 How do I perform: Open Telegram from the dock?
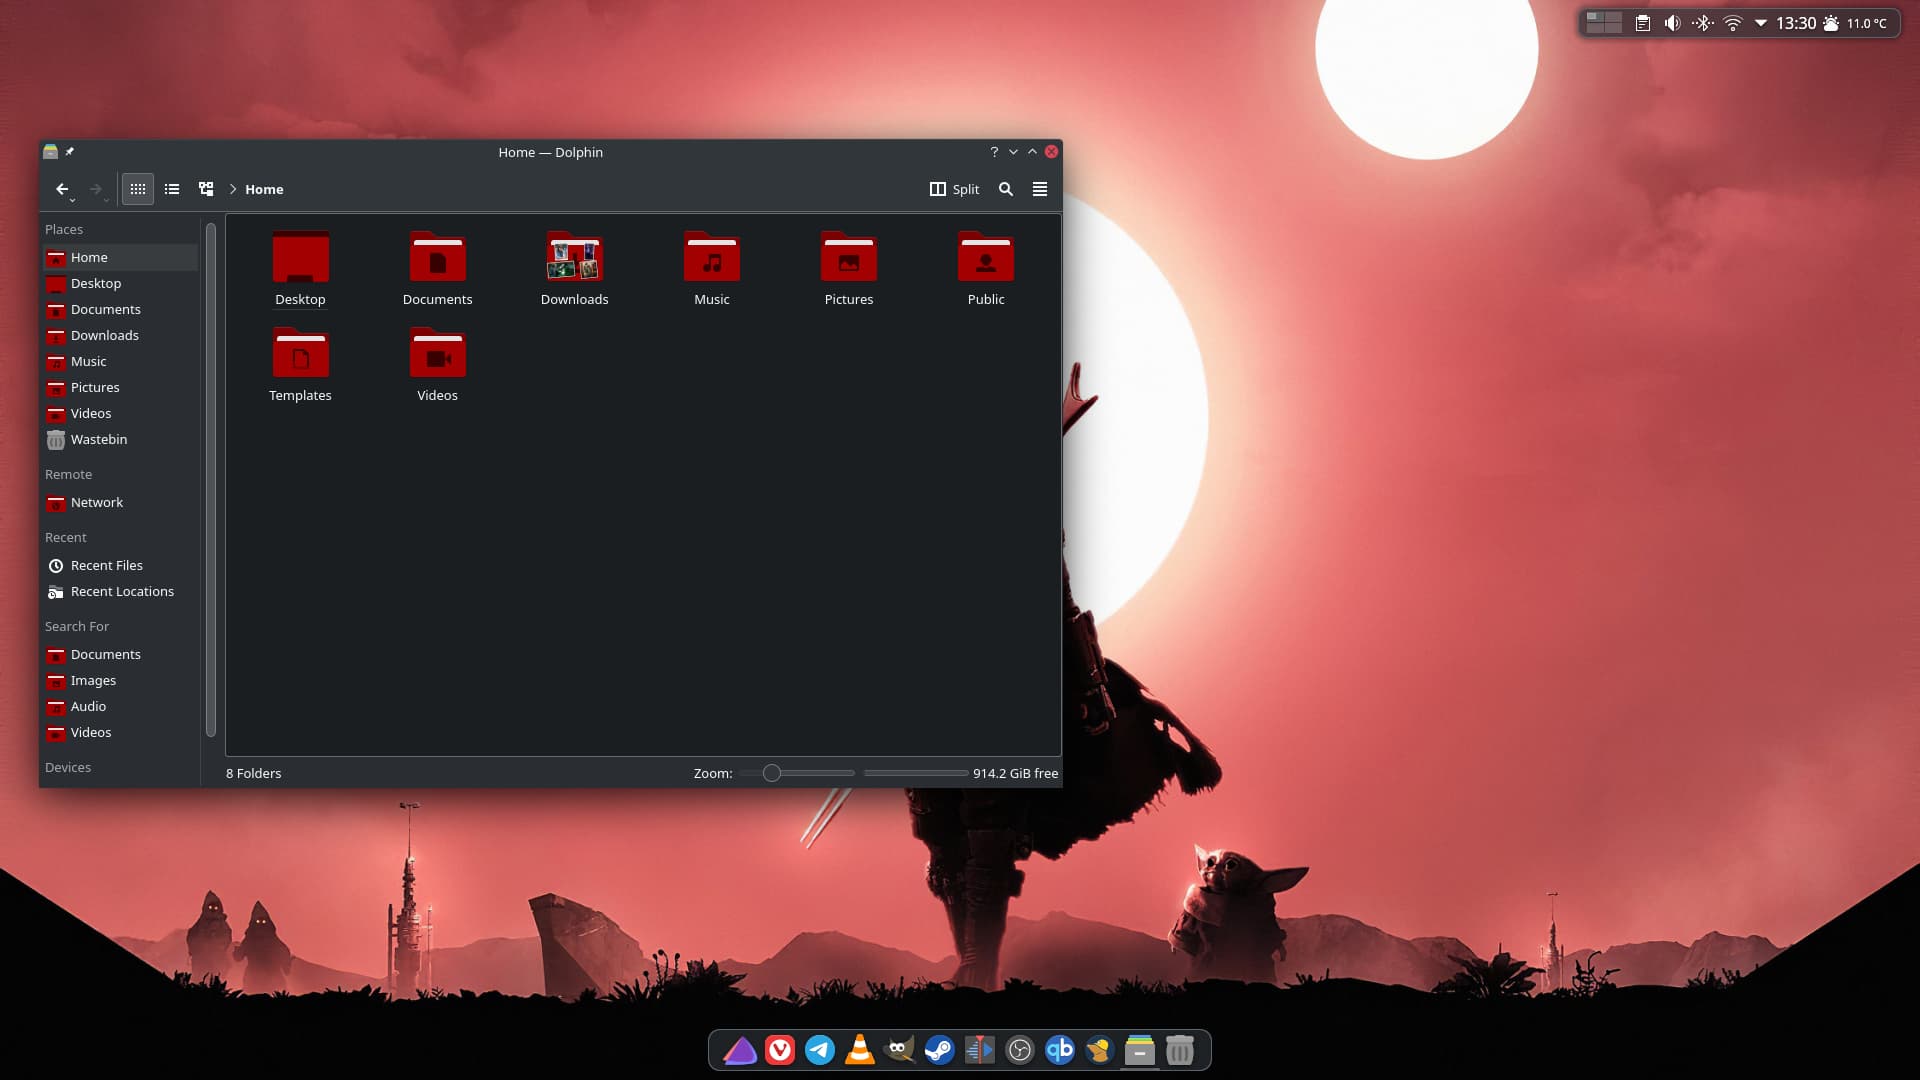click(819, 1050)
